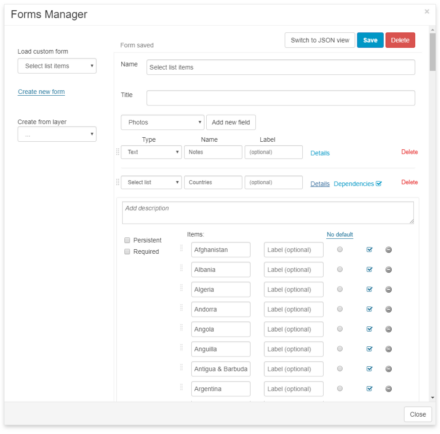Click the blue Save button
This screenshot has height=434, width=440.
click(x=370, y=40)
